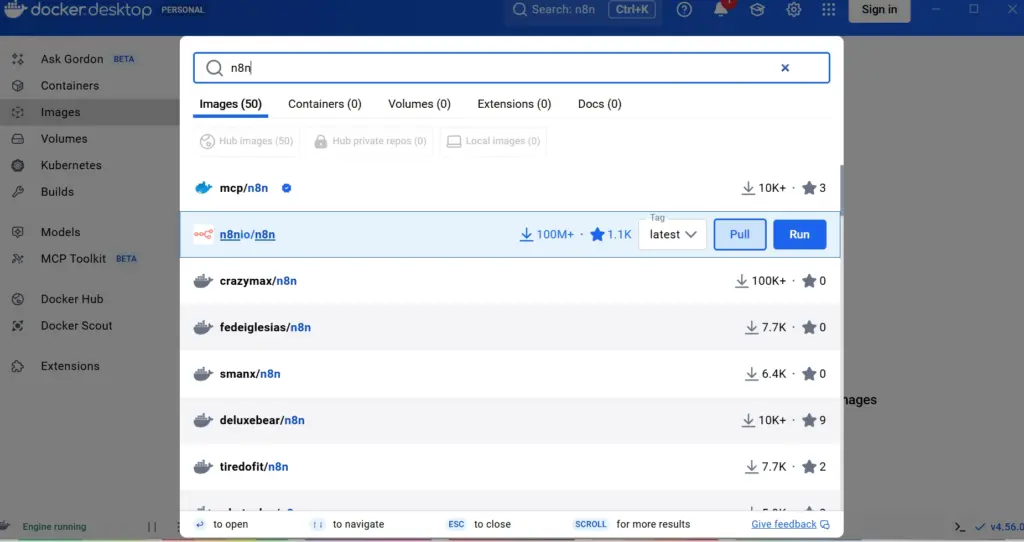Screen dimensions: 1024x542
Task: Switch to the Docs (0) tab
Action: click(600, 104)
